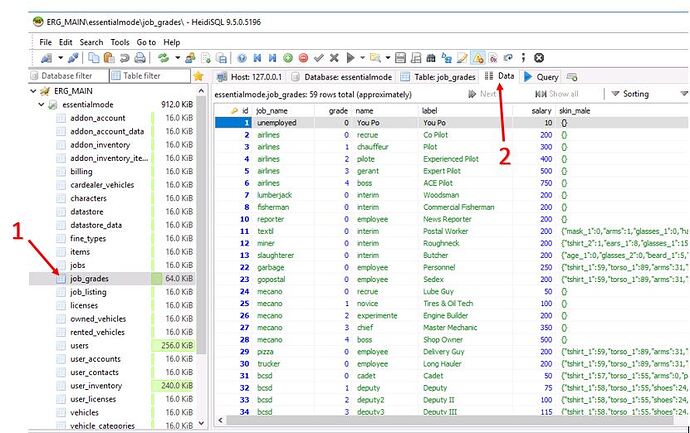This screenshot has height=433, width=690.
Task: Click the 'unemployed' job_name cell
Action: pyautogui.click(x=284, y=123)
